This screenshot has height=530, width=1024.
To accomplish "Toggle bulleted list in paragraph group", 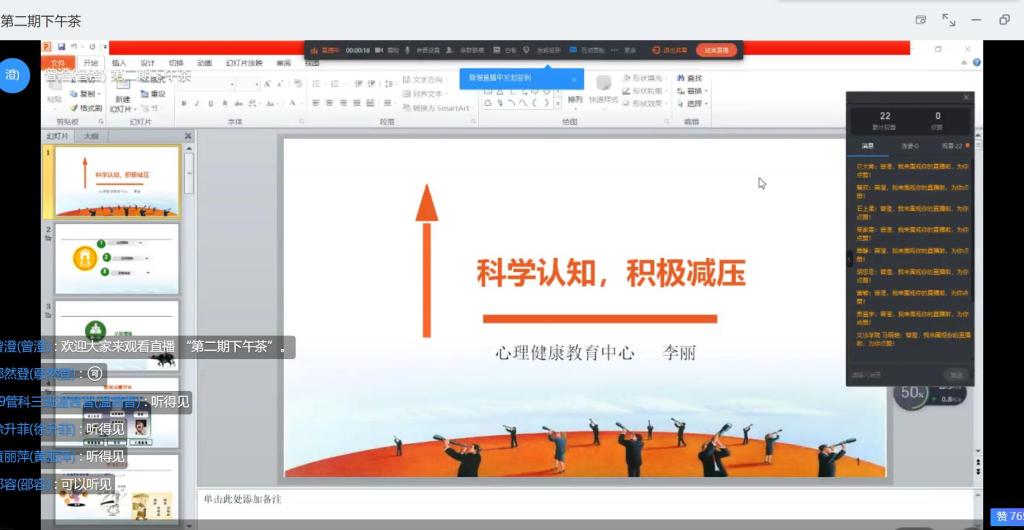I will coord(317,84).
